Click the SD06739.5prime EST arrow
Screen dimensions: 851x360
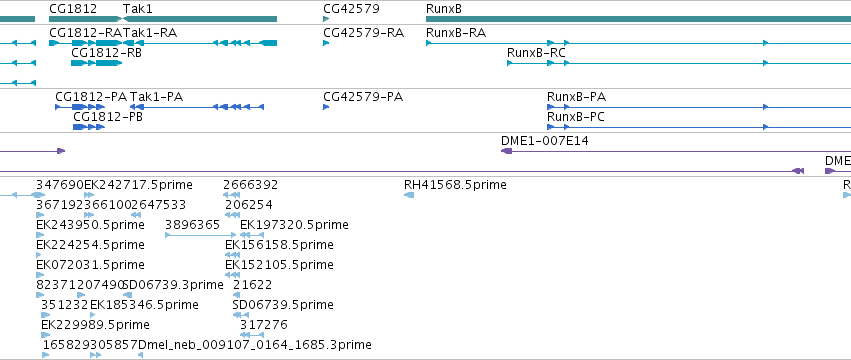tap(240, 315)
